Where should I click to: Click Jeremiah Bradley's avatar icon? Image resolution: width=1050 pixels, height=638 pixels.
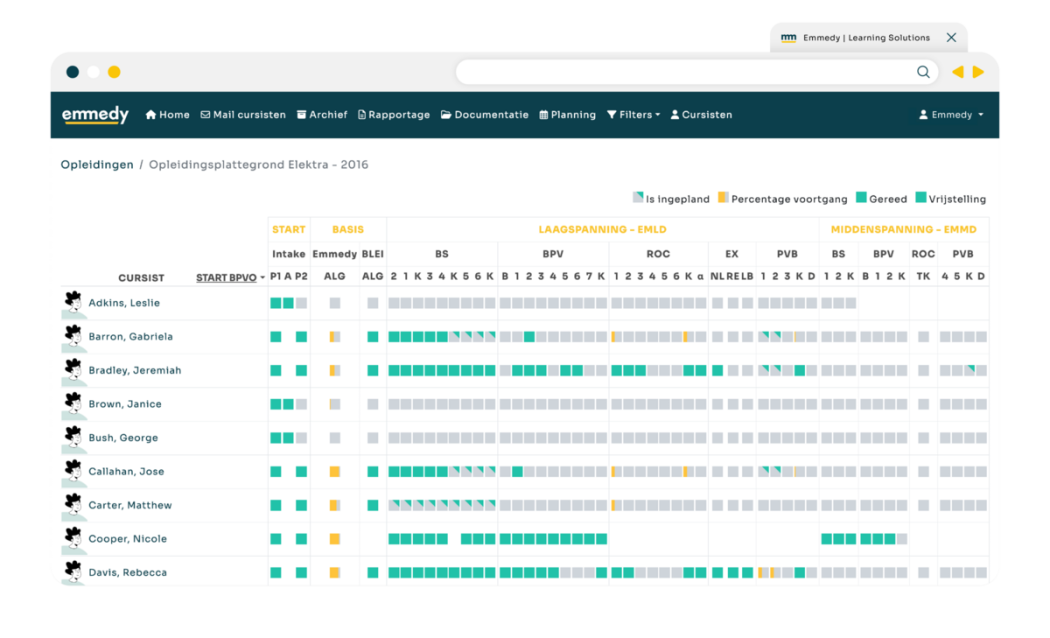72,370
